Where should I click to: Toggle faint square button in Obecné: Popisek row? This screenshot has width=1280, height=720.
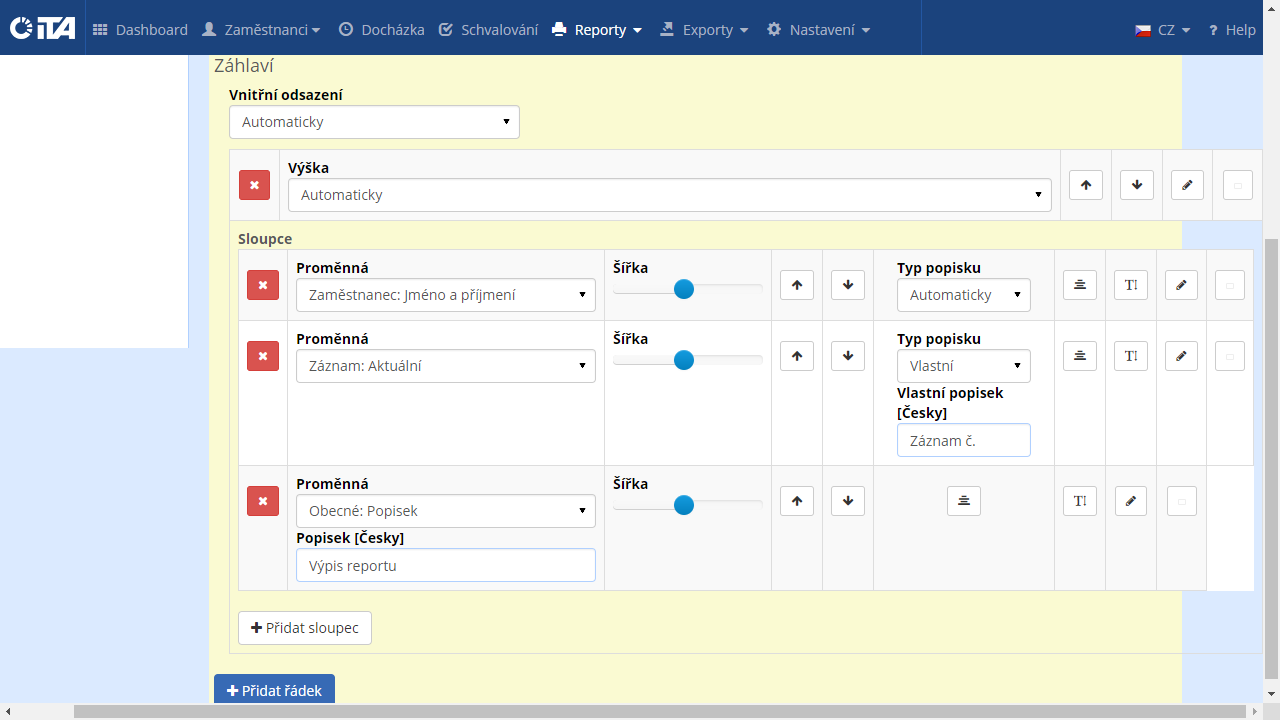1182,501
